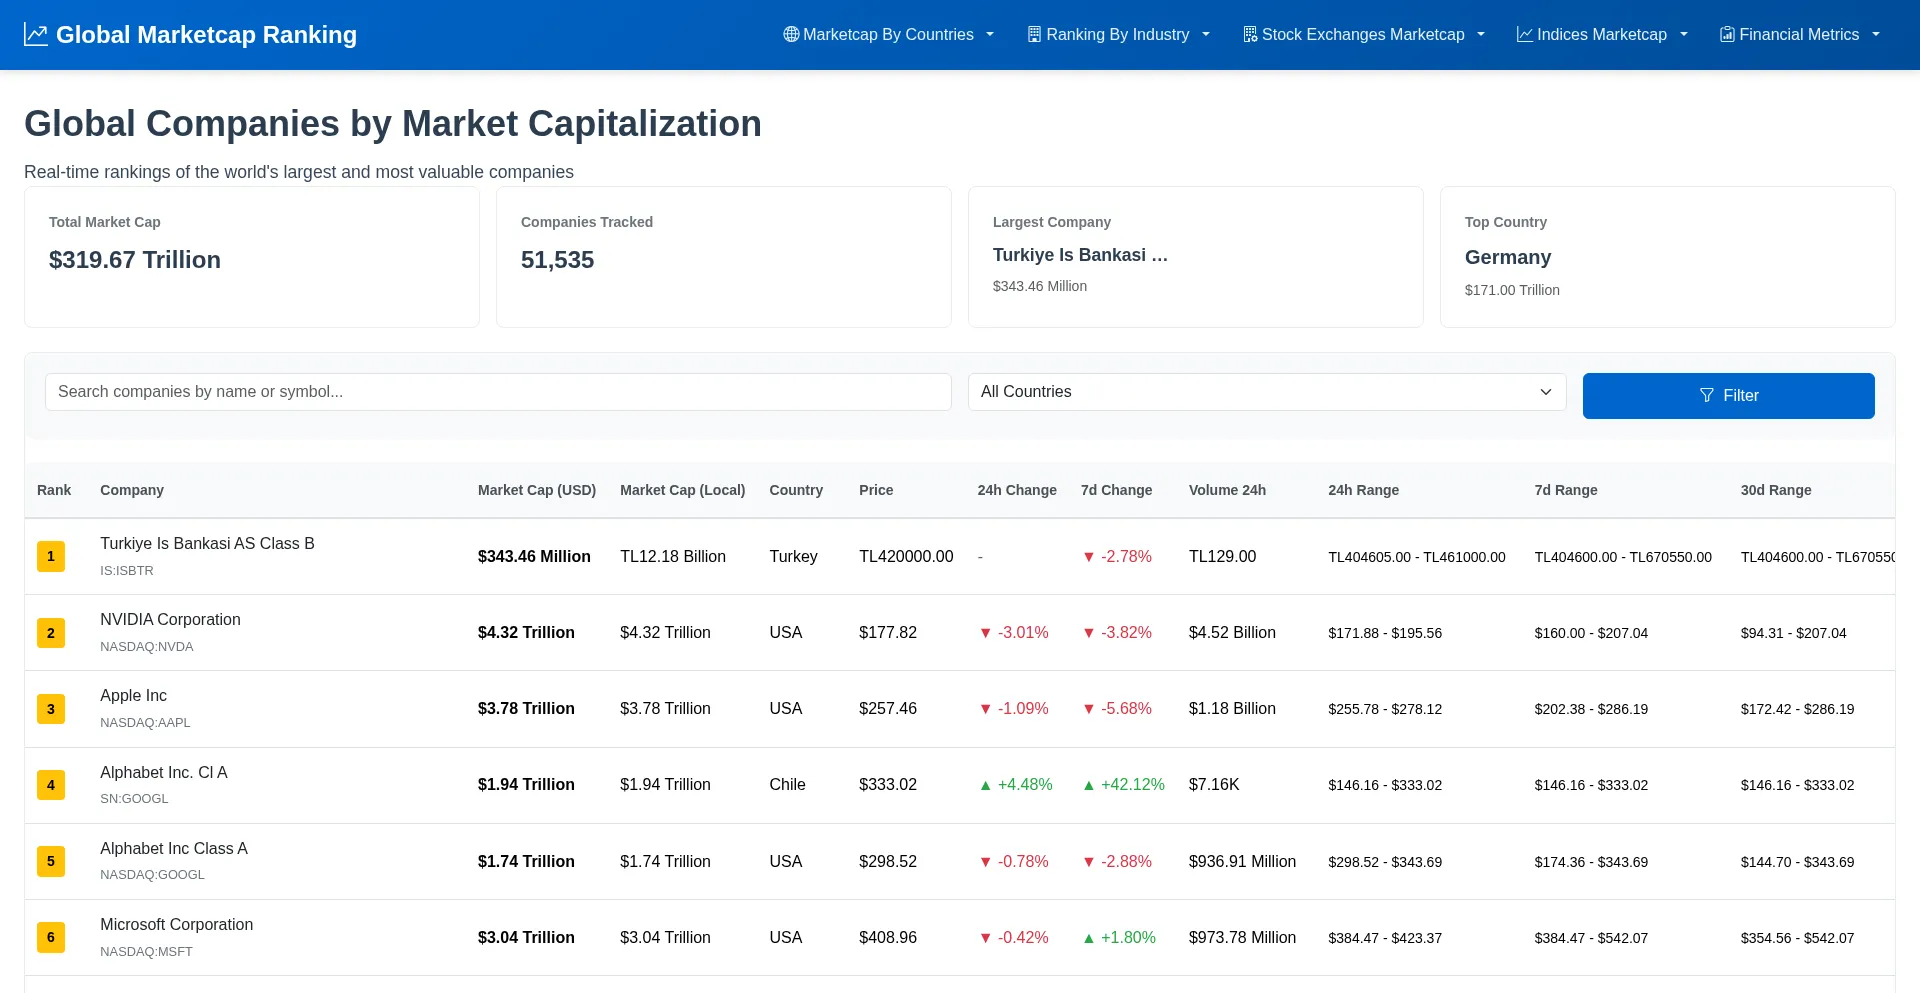Click the exchange building icon beside Stock Exchanges Marketcap
Viewport: 1920px width, 993px height.
point(1250,34)
